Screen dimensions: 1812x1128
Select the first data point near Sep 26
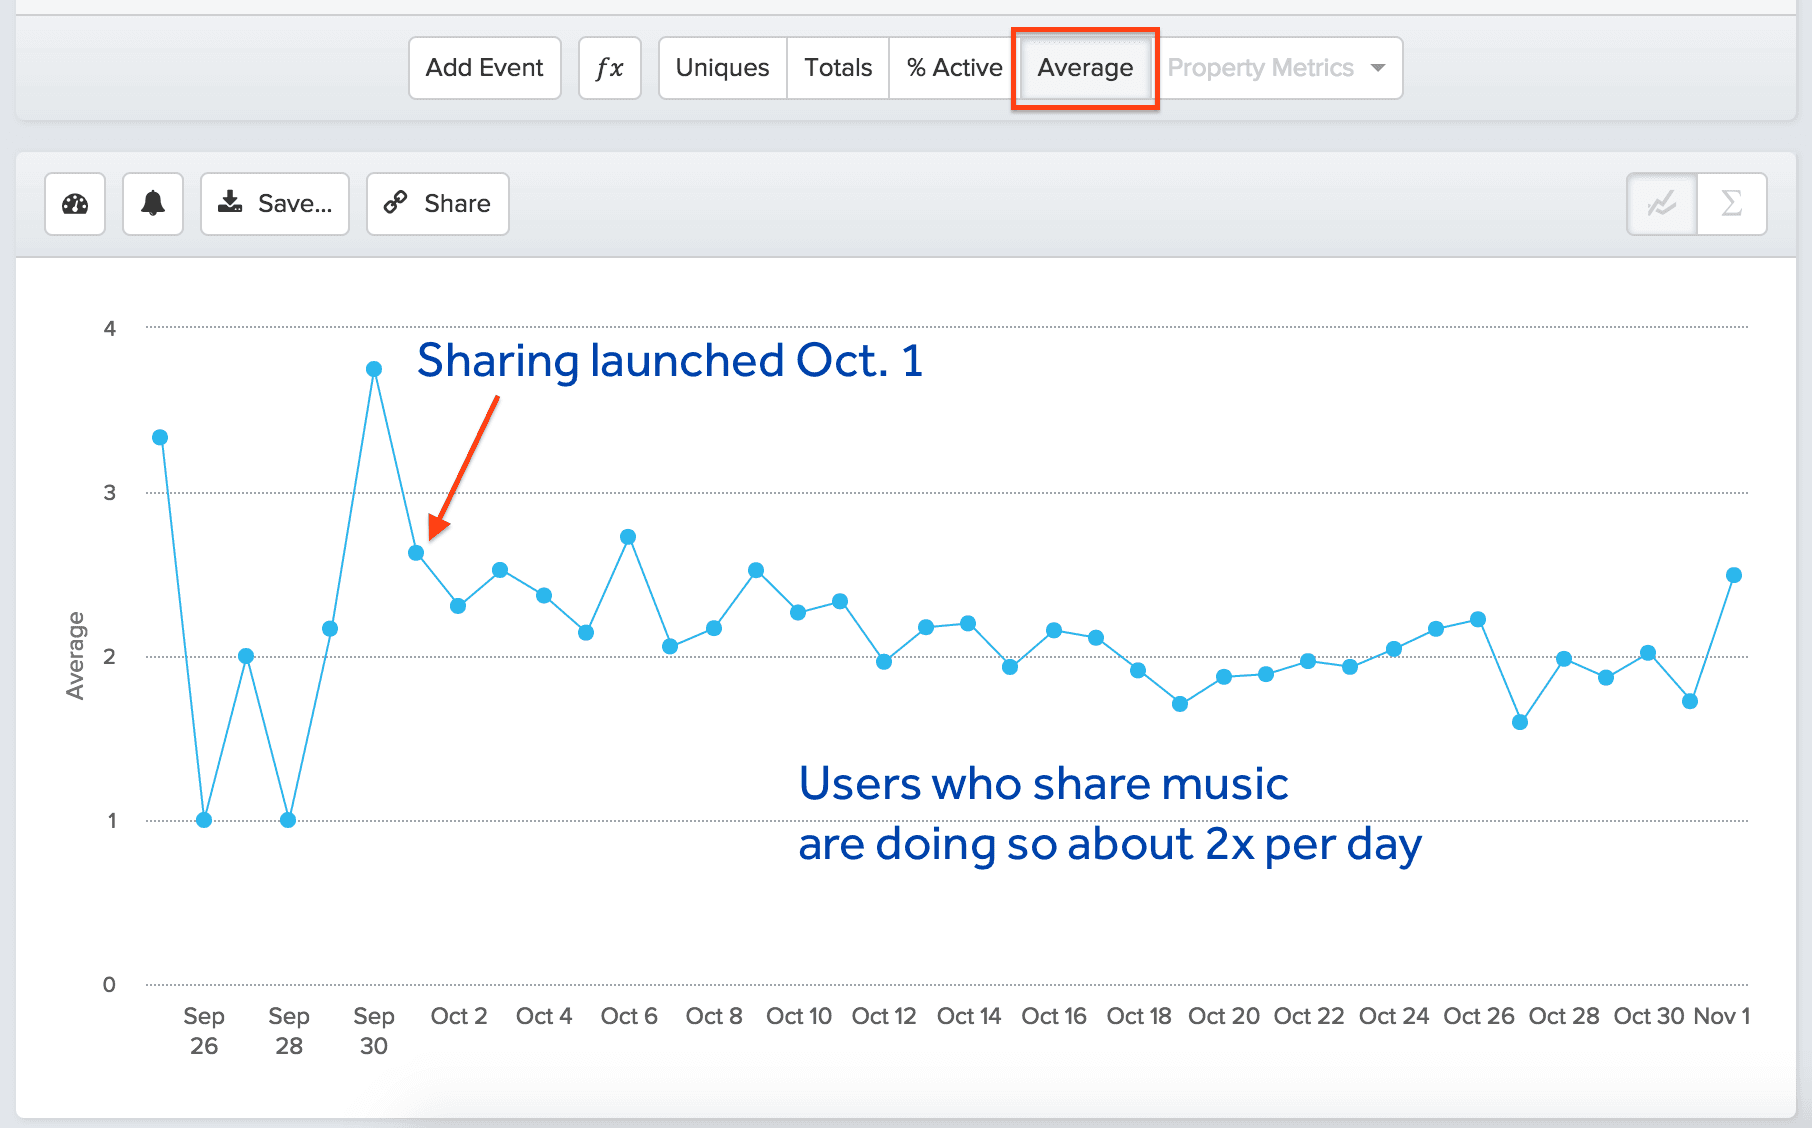coord(160,435)
